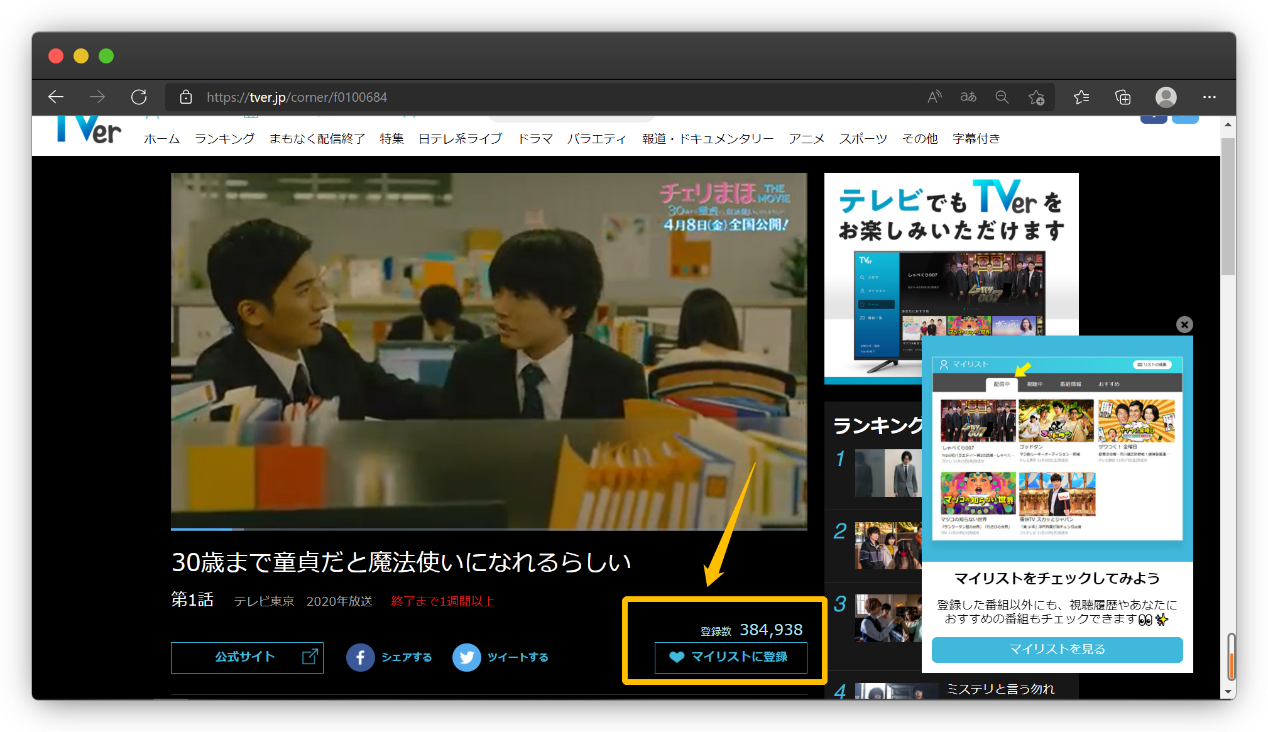1268x732 pixels.
Task: Seek on the video progress bar
Action: 489,529
